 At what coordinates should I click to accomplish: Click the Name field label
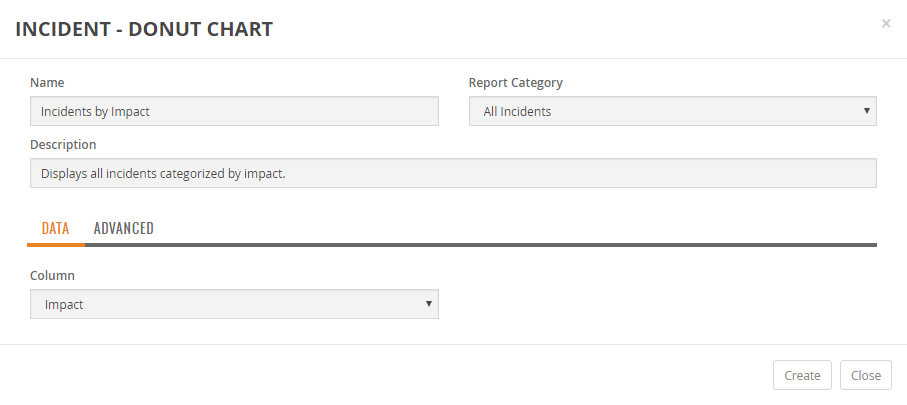47,83
